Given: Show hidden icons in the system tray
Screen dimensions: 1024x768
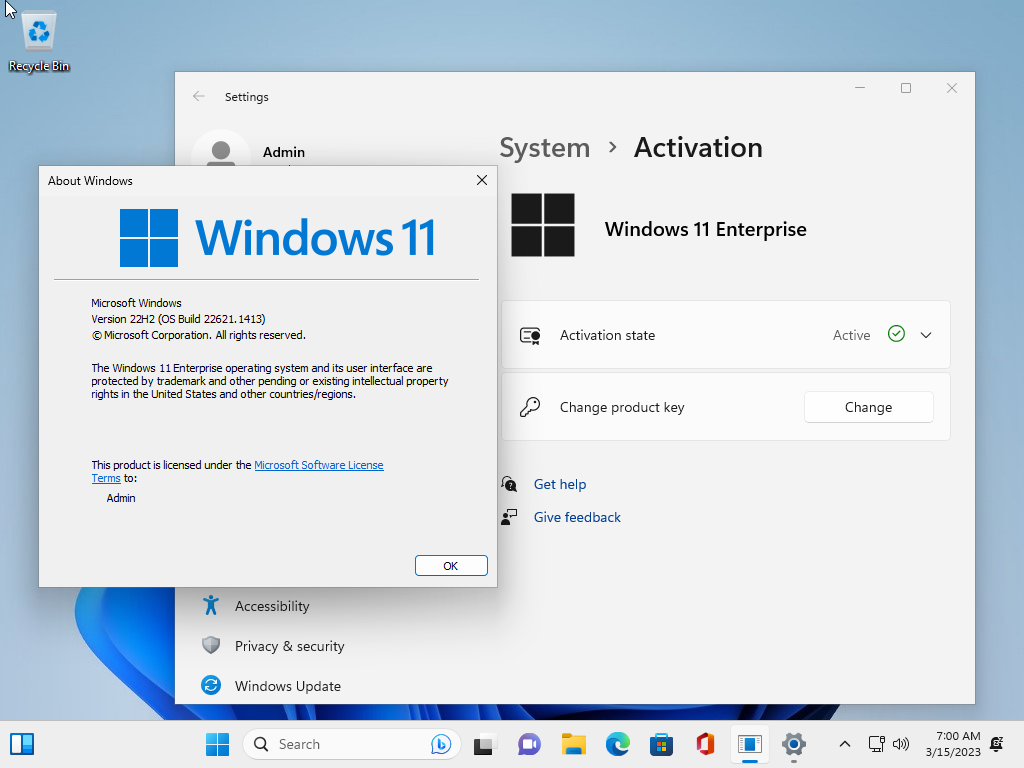Looking at the screenshot, I should coord(844,744).
